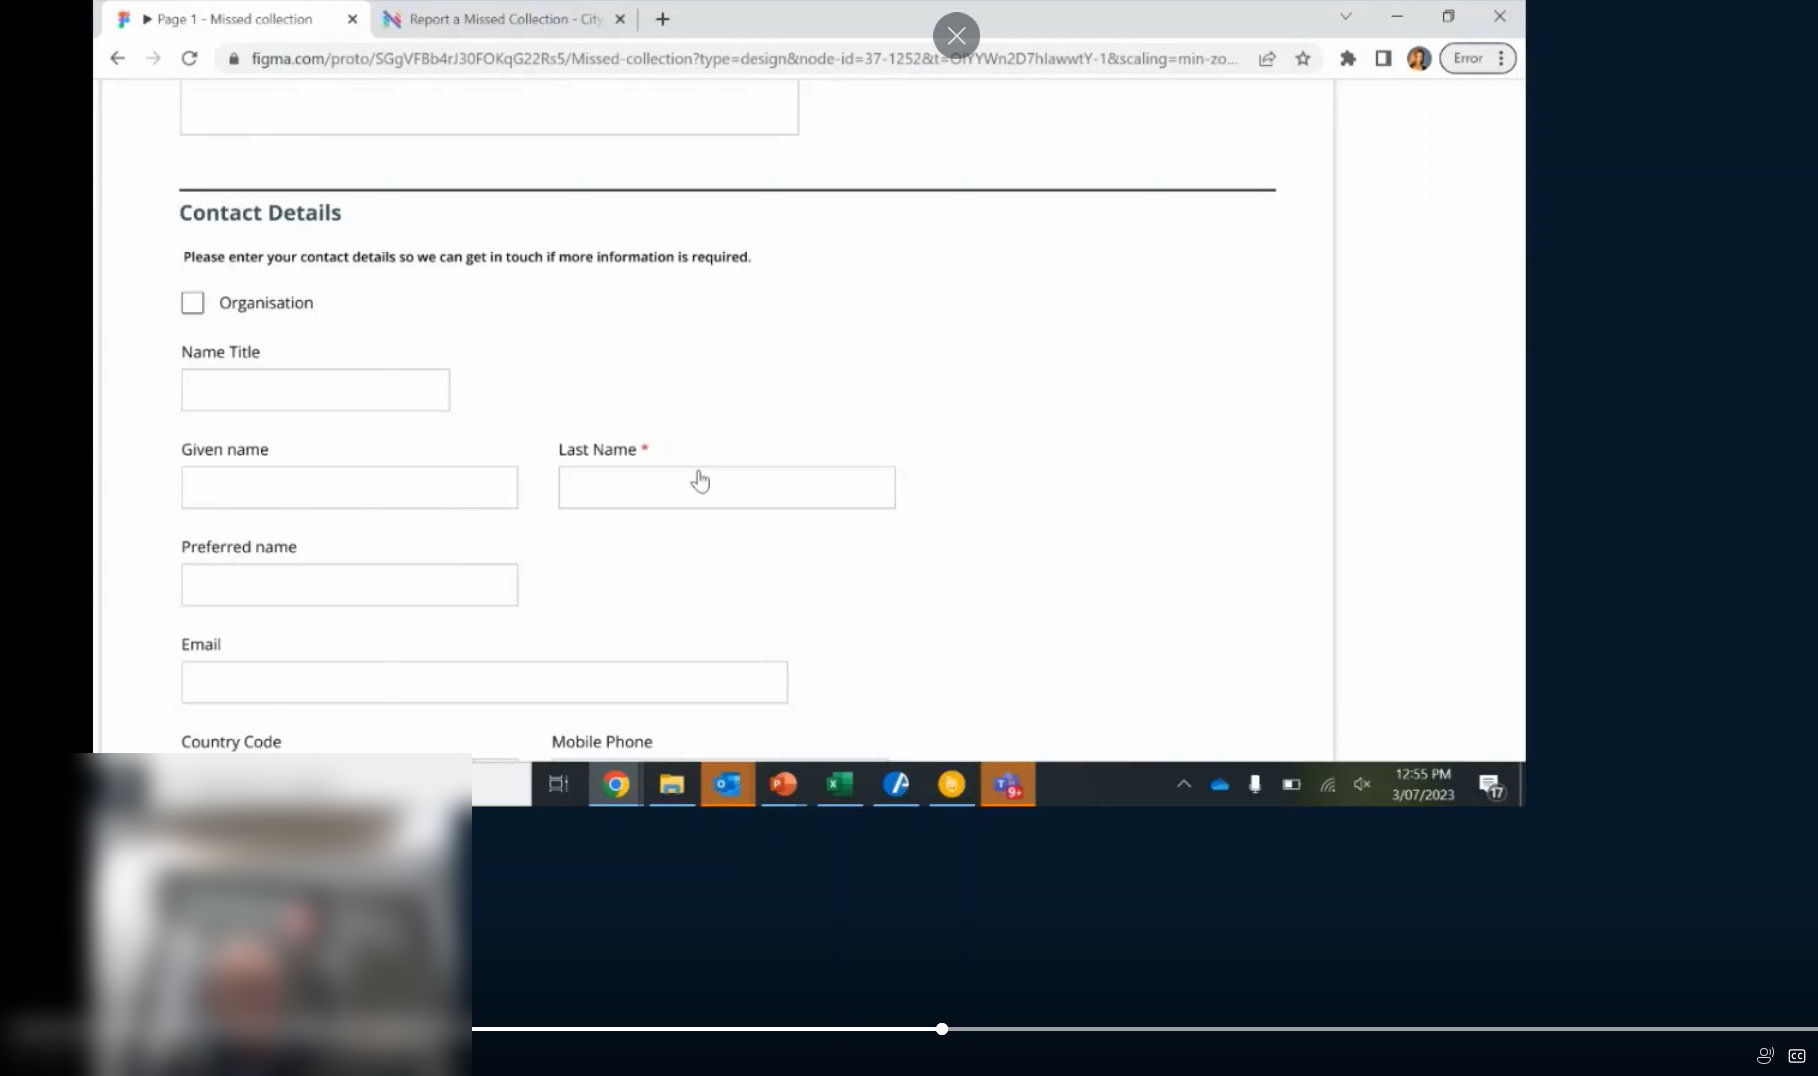
Task: Click the microphone tray icon
Action: pos(1255,785)
